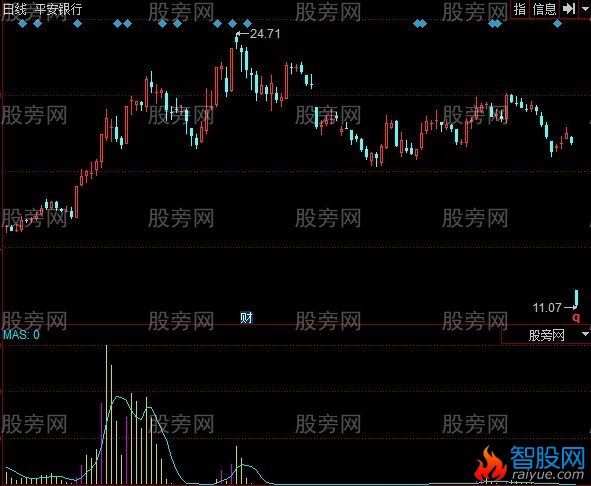
Task: Click the cyan candlestick at 11.07
Action: point(576,297)
